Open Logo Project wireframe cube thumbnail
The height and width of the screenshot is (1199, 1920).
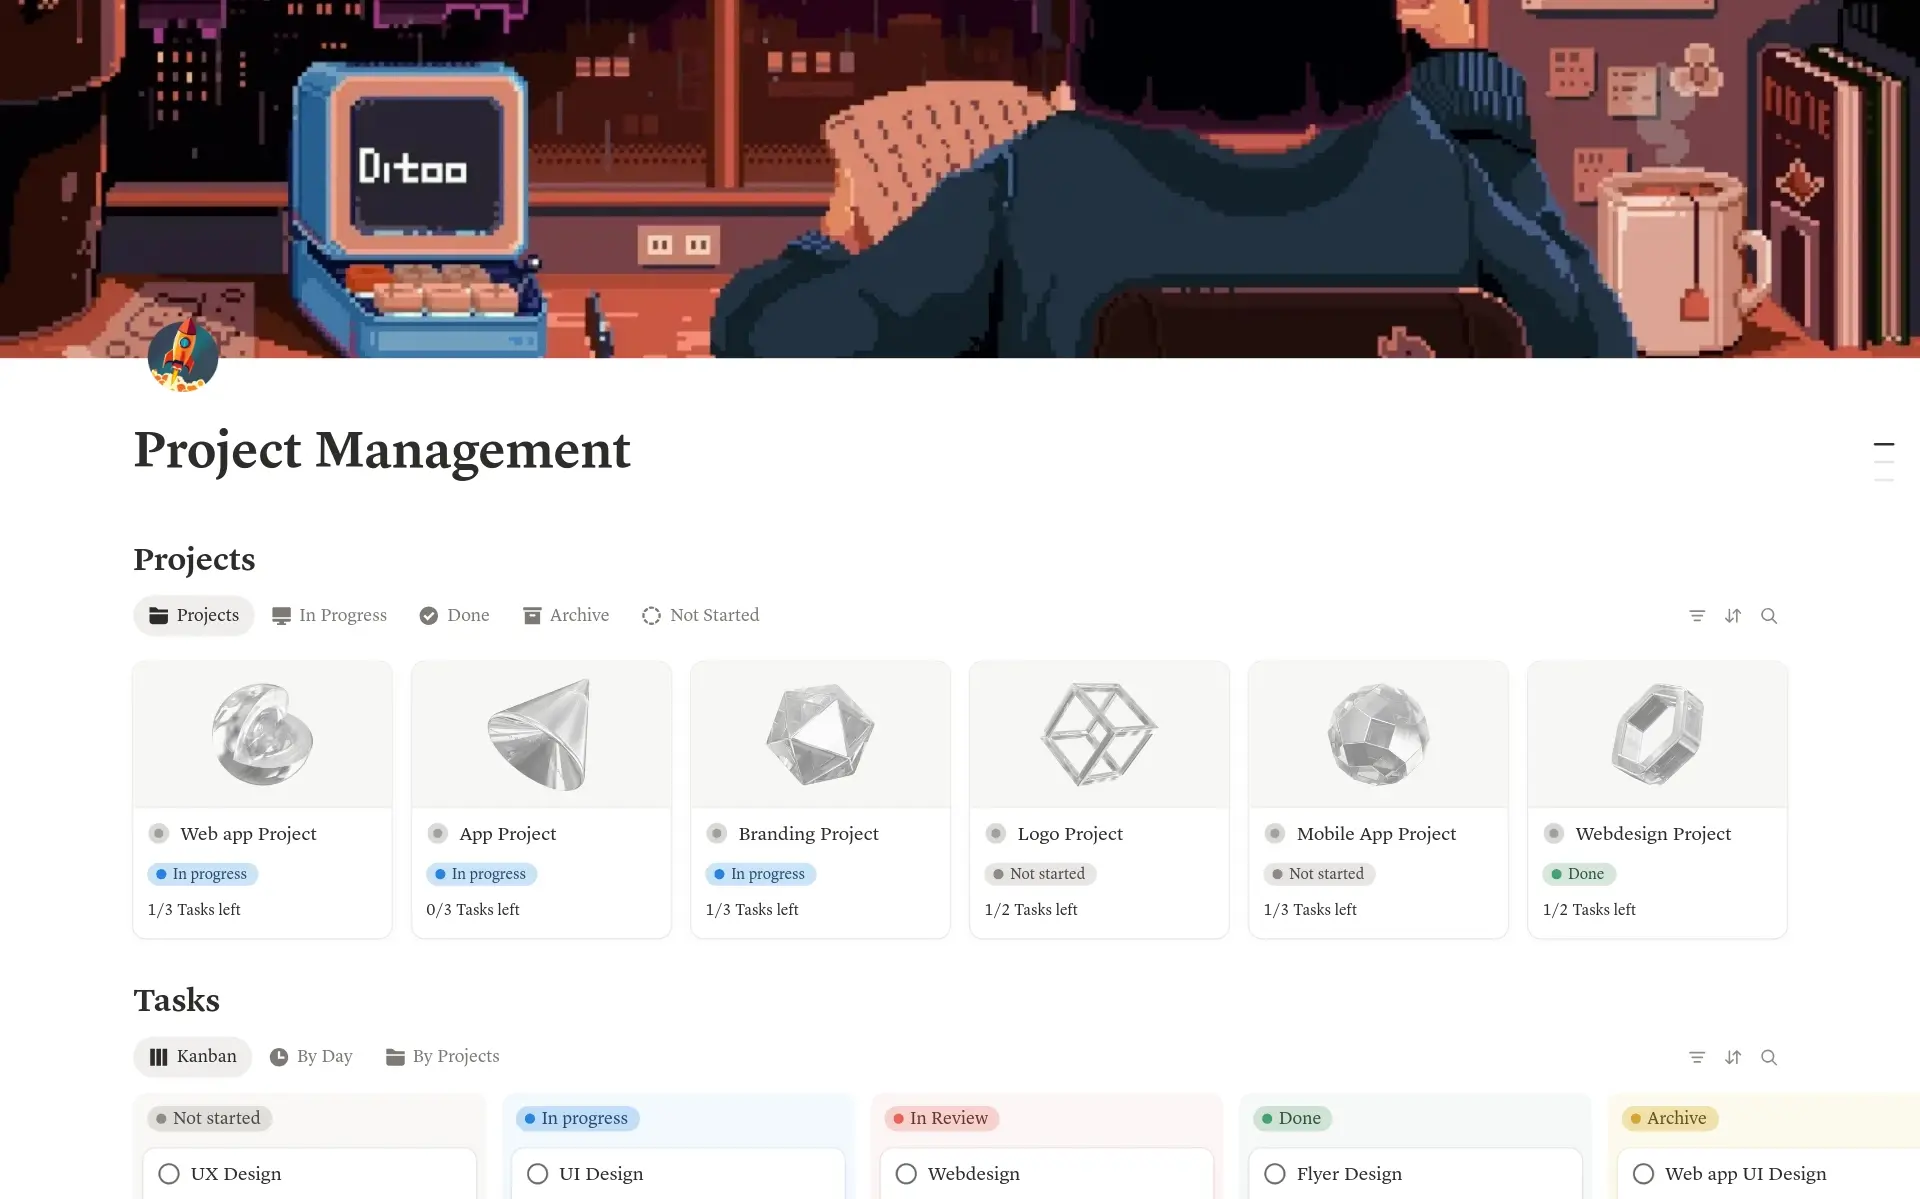[x=1099, y=734]
